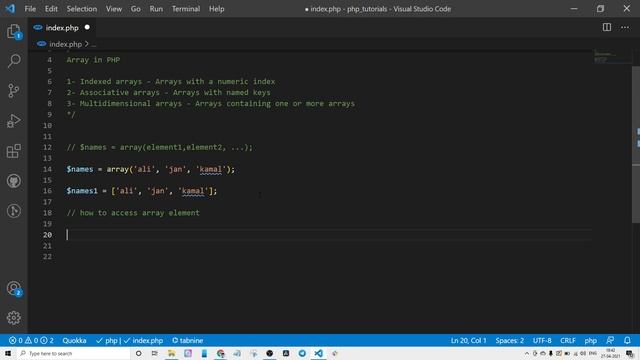
Task: Open Task View on the taskbar
Action: coord(155,353)
